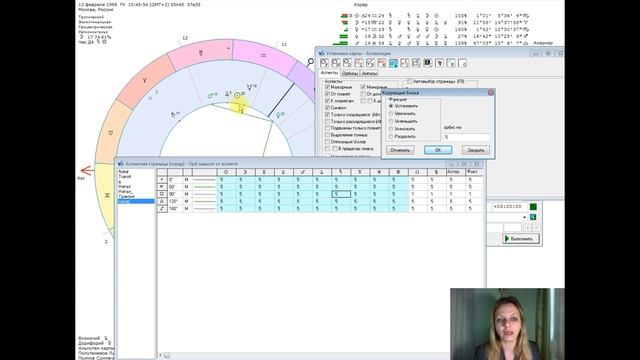The image size is (640, 360).
Task: Click the 180° row label
Action: (x=174, y=209)
